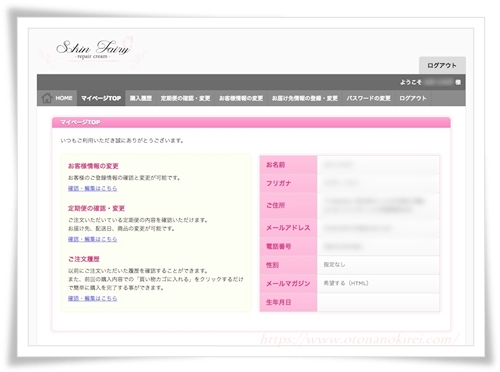Go to 定期便の確認・変更 in the nav bar
Image resolution: width=500 pixels, height=372 pixels.
point(185,98)
